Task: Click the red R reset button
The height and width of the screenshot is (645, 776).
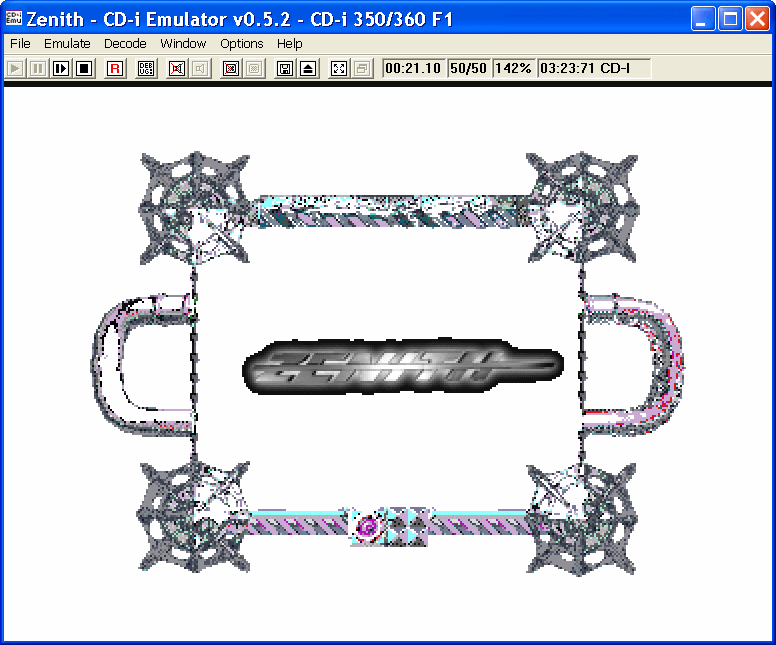Action: (x=115, y=68)
